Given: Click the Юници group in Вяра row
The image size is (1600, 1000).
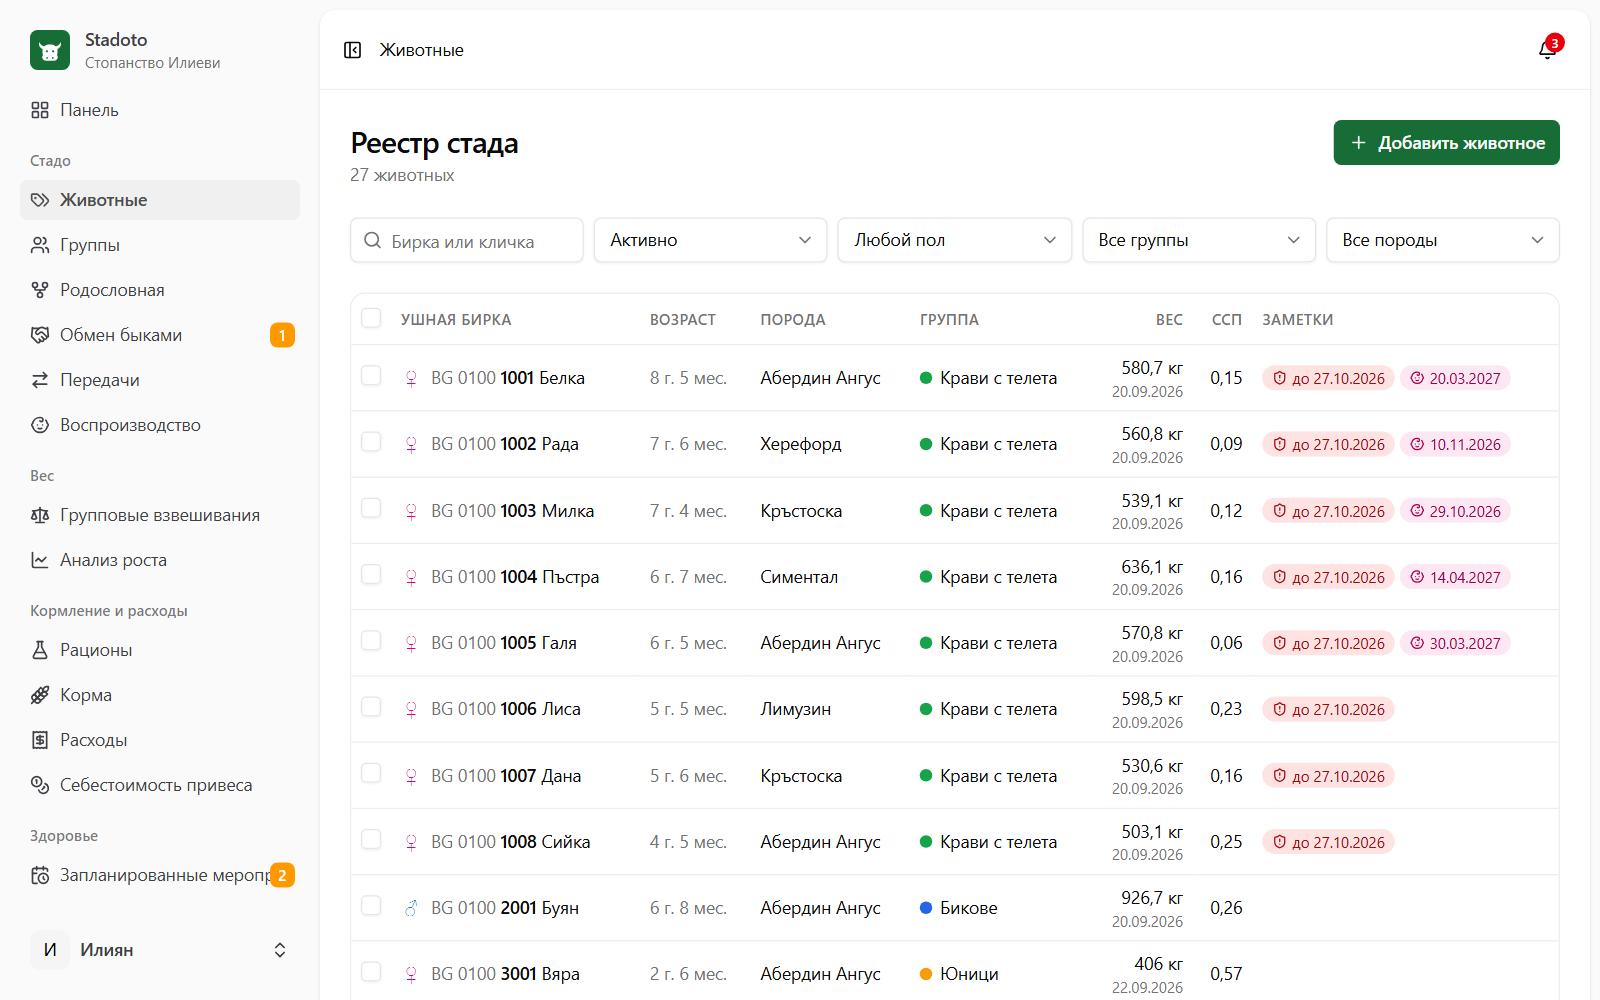Looking at the screenshot, I should coord(959,974).
